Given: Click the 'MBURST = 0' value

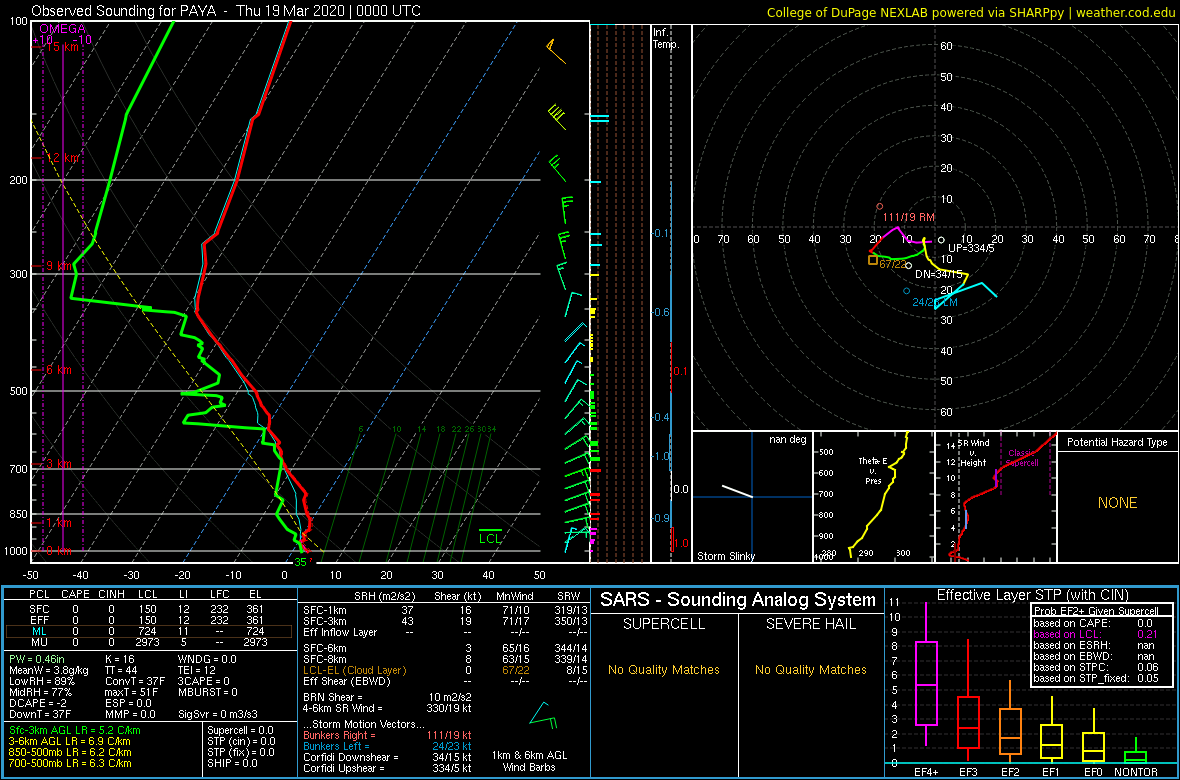Looking at the screenshot, I should point(209,692).
